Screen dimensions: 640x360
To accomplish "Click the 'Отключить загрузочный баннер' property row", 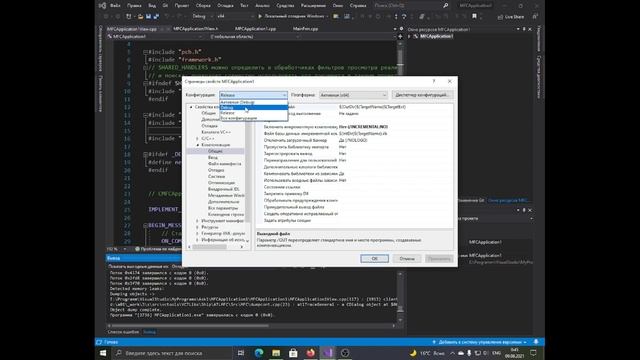I will [x=355, y=140].
